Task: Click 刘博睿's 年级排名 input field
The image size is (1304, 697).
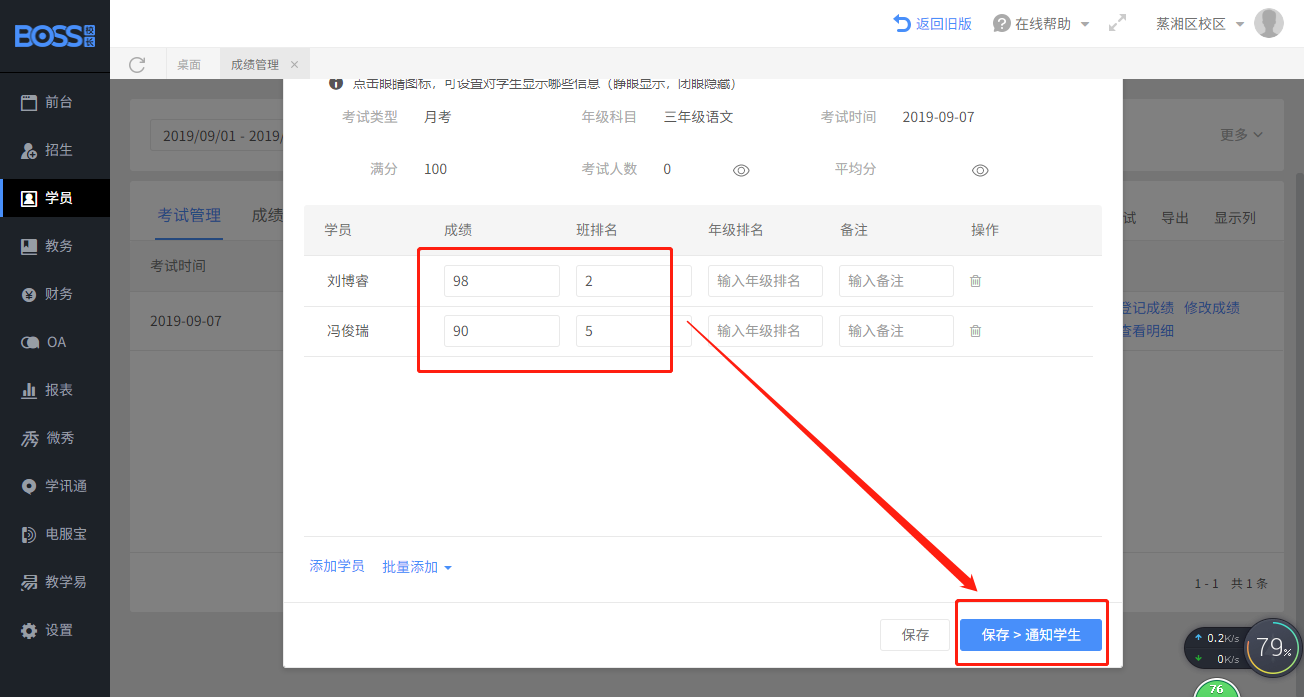Action: 765,281
